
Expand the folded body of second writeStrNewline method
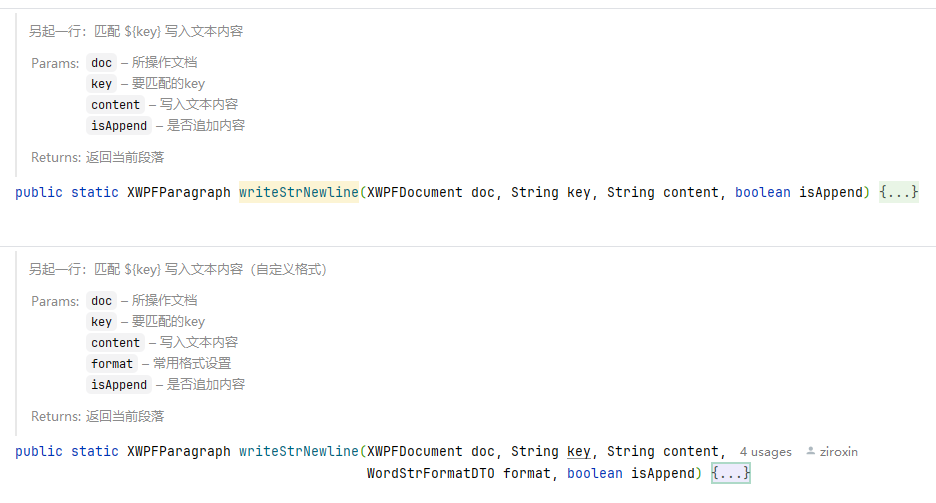(x=731, y=473)
